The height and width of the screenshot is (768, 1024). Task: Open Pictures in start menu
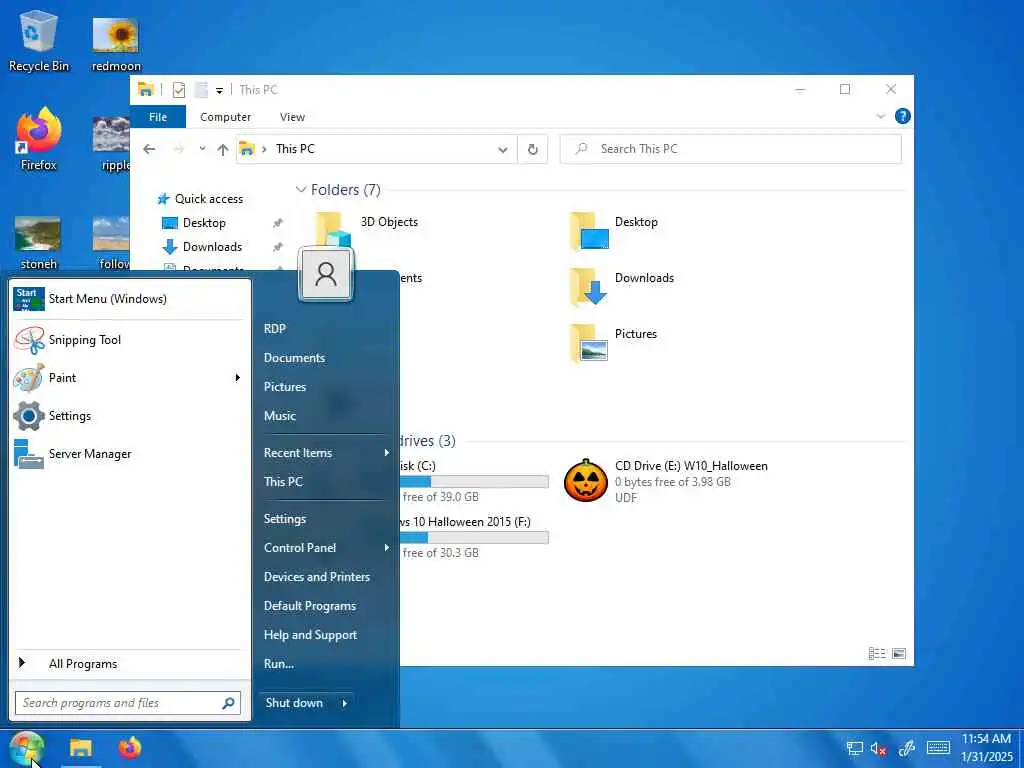click(285, 387)
